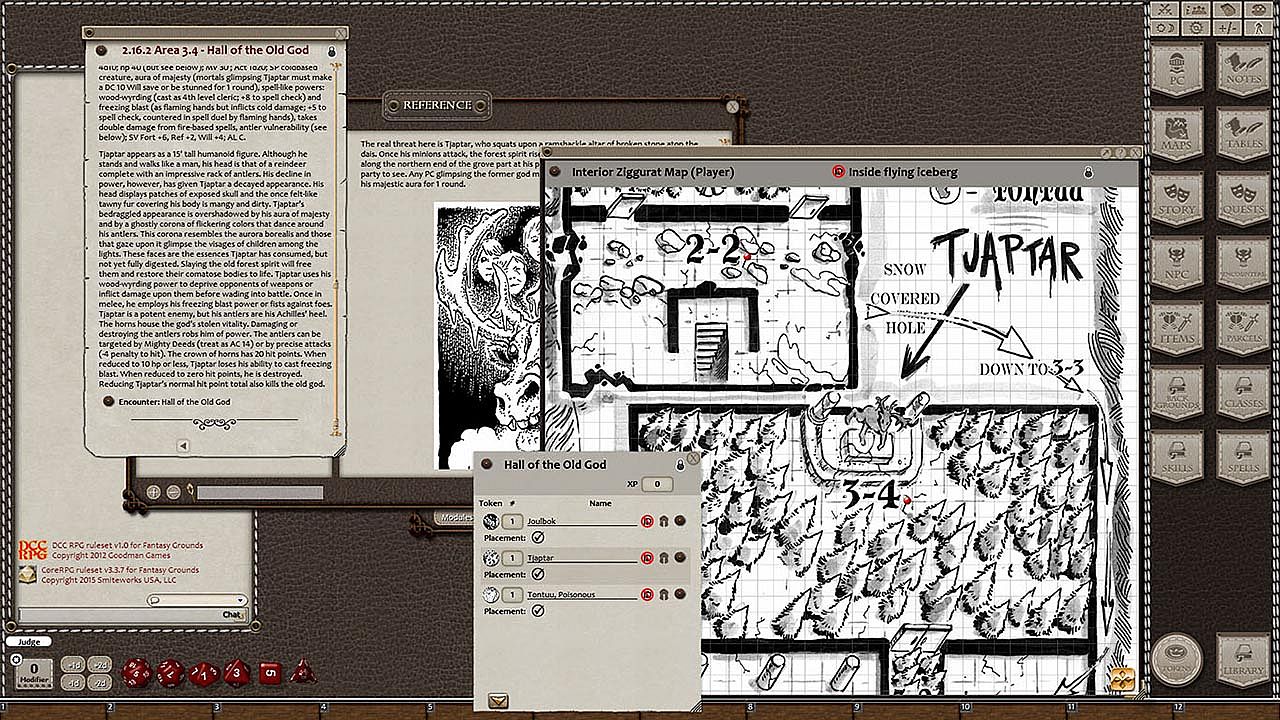Open the NPC sidebar button
This screenshot has width=1280, height=720.
point(1176,264)
